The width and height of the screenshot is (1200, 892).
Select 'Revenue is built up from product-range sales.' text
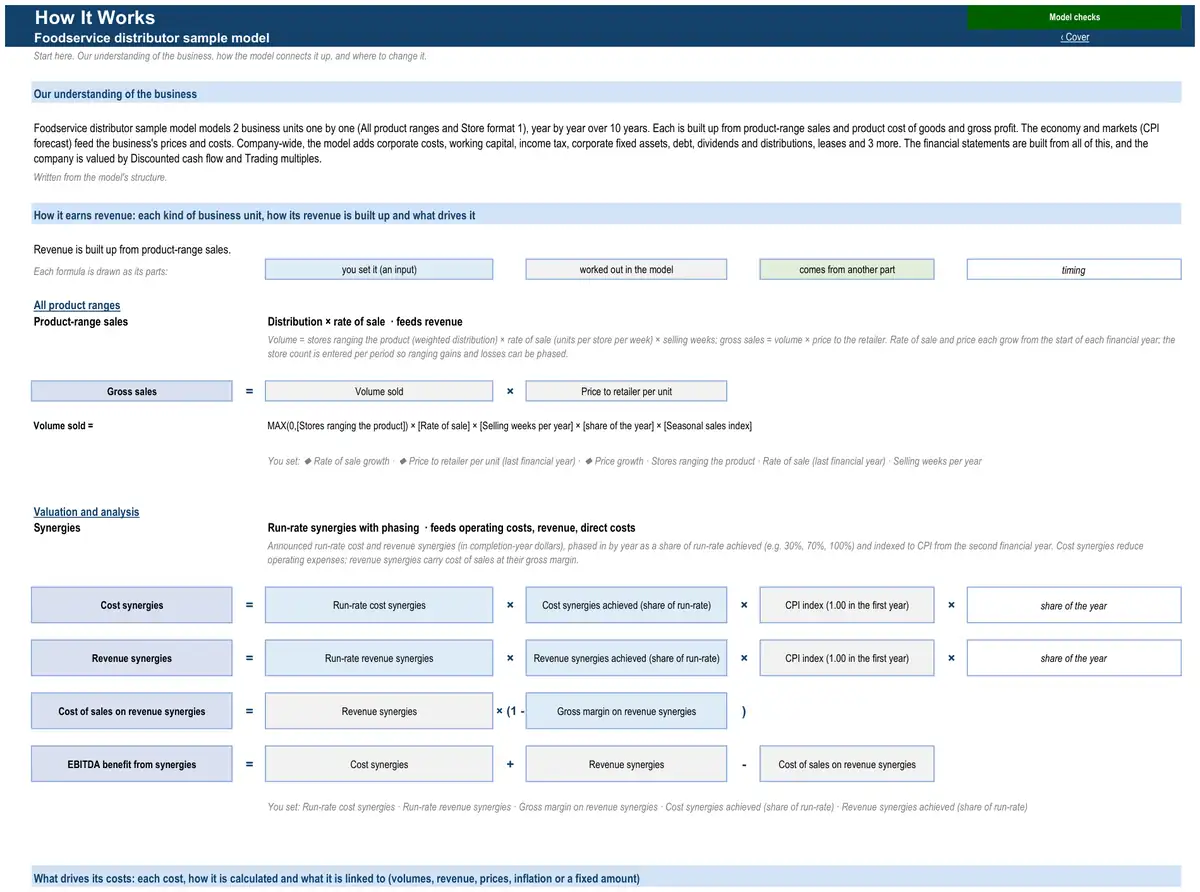click(x=132, y=249)
